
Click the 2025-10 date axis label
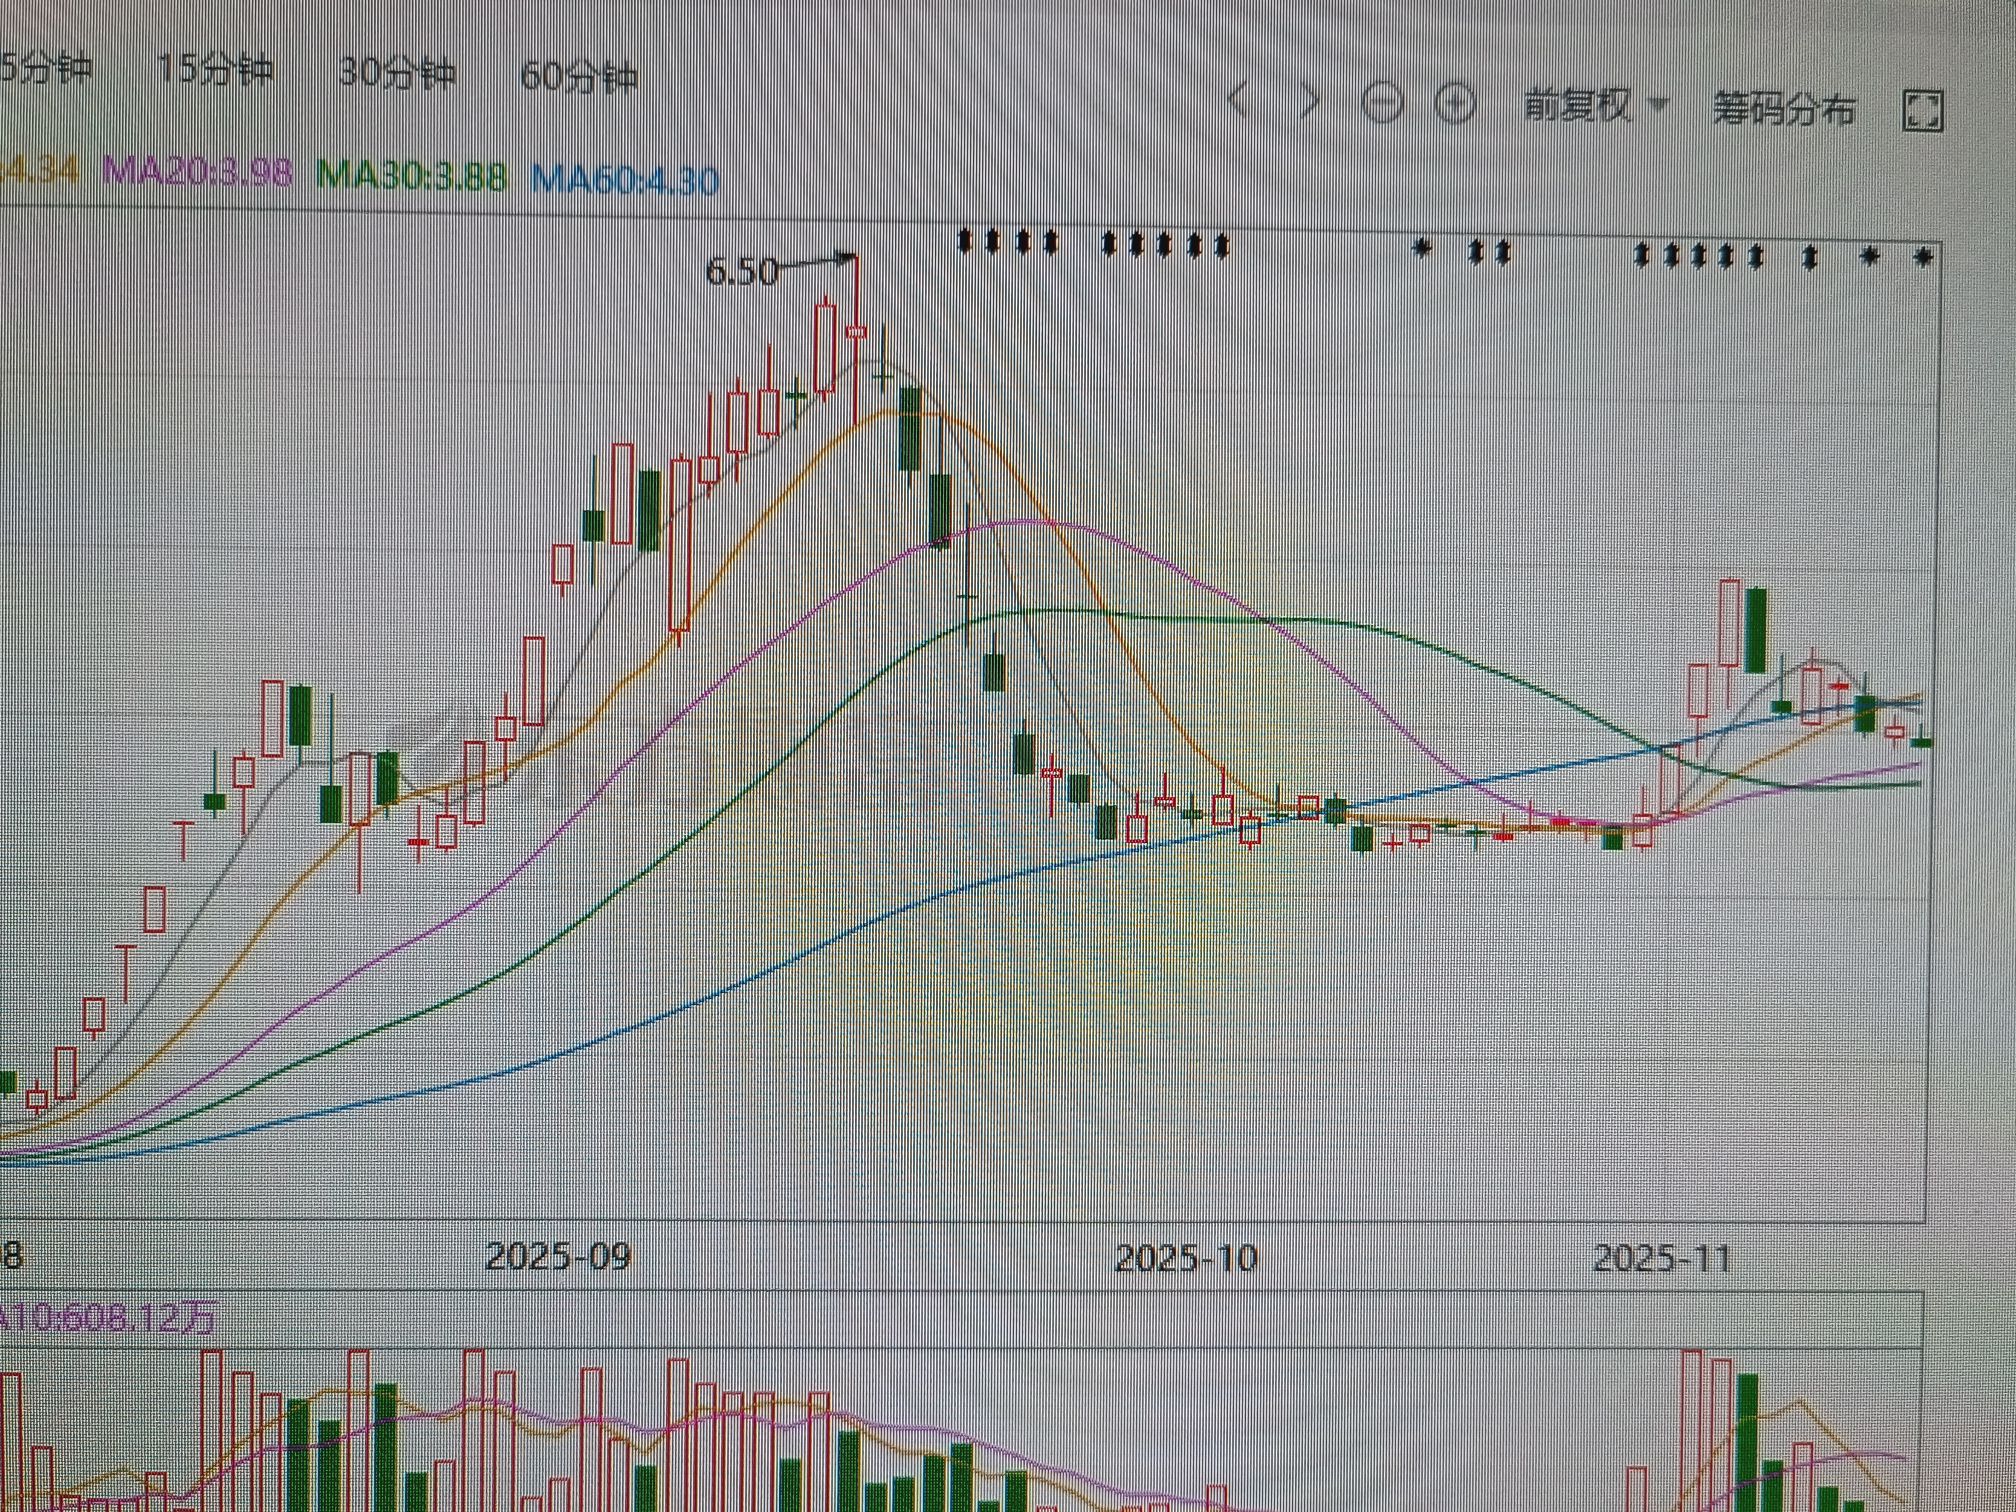pos(1186,1257)
